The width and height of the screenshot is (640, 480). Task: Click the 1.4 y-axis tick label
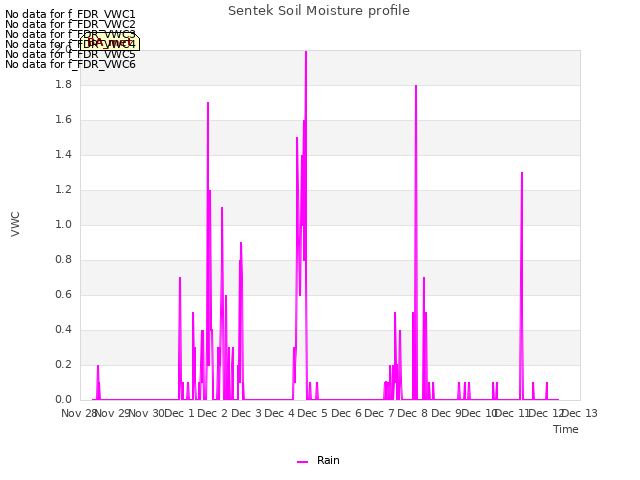pos(63,155)
